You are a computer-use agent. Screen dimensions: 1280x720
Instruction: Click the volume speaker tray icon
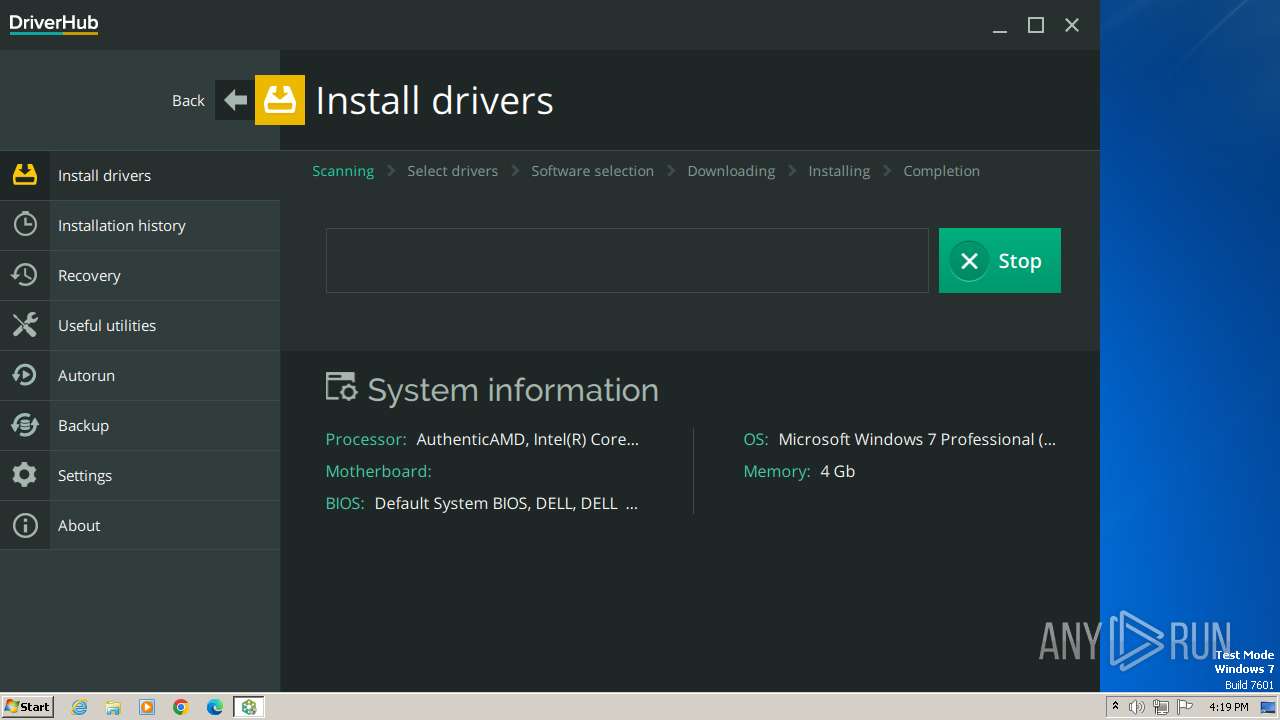[x=1137, y=707]
